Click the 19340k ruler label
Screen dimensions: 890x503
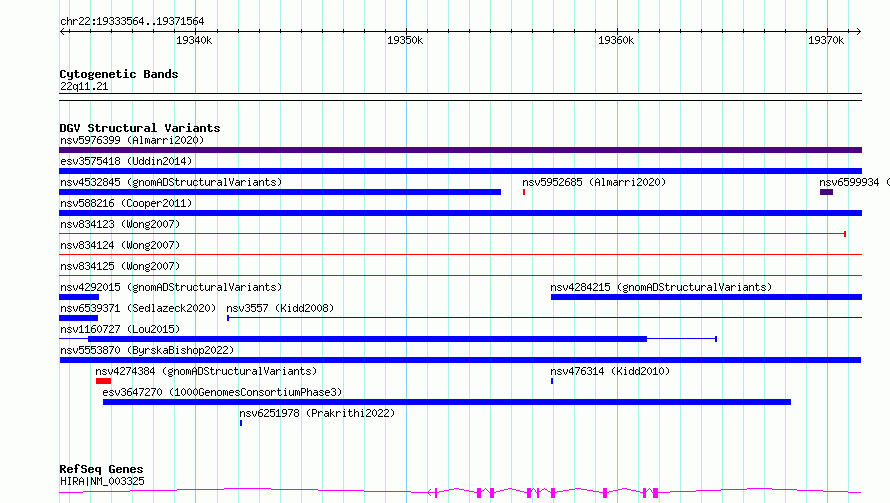[x=194, y=40]
